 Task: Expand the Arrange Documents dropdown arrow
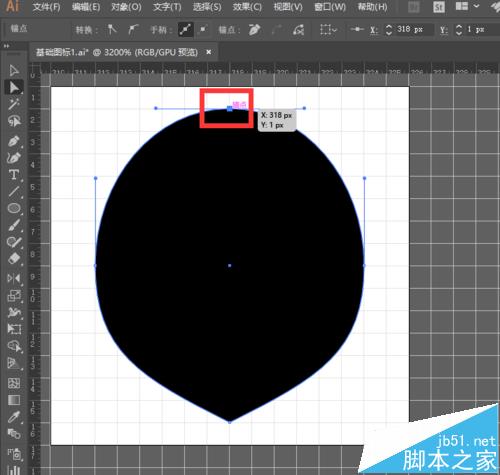click(x=476, y=6)
